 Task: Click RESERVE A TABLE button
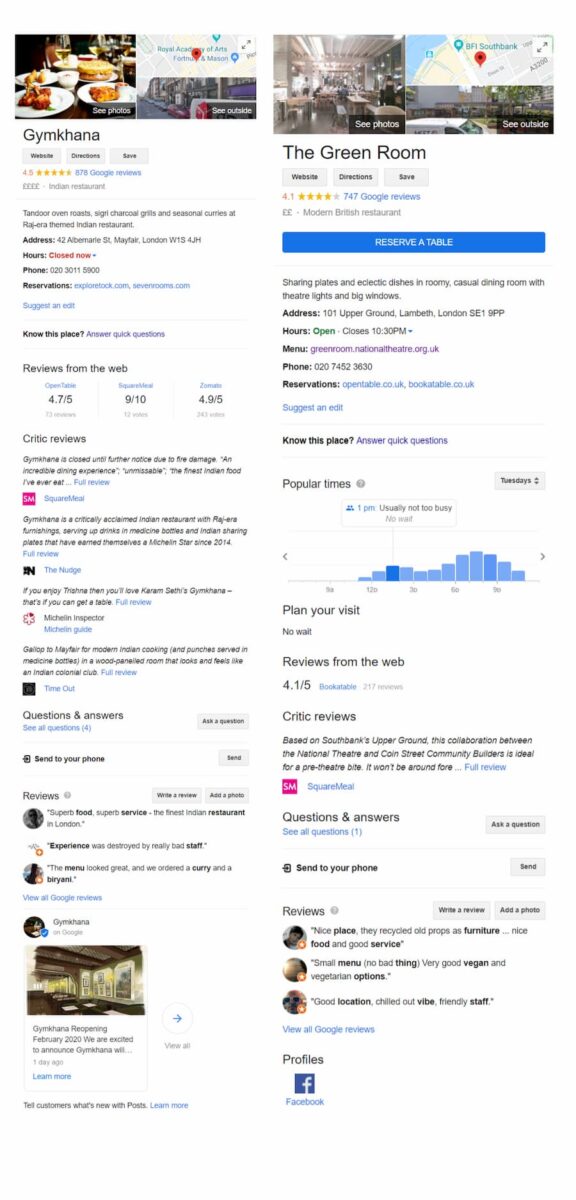click(x=414, y=242)
